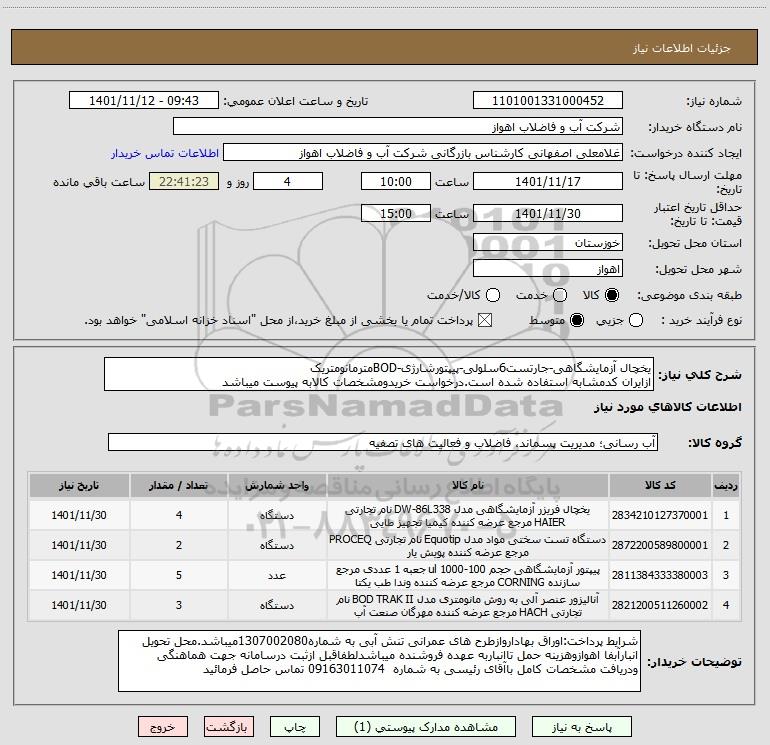Select the 'کالا' radio button
The image size is (770, 745).
pos(612,295)
